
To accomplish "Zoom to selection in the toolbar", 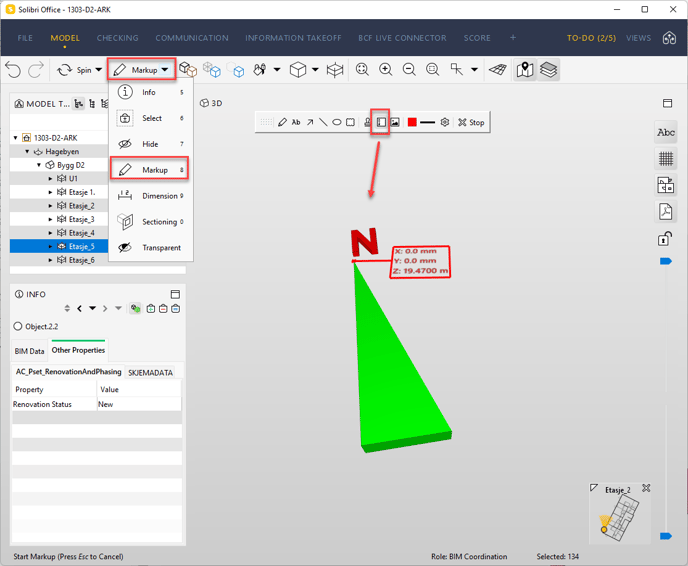I will (x=433, y=70).
